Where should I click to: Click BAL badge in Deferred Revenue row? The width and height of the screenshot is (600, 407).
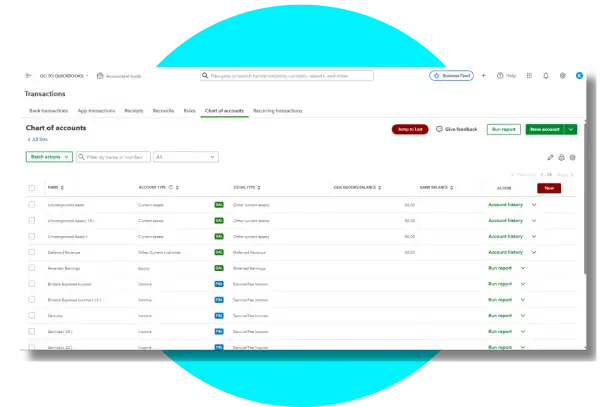point(219,252)
